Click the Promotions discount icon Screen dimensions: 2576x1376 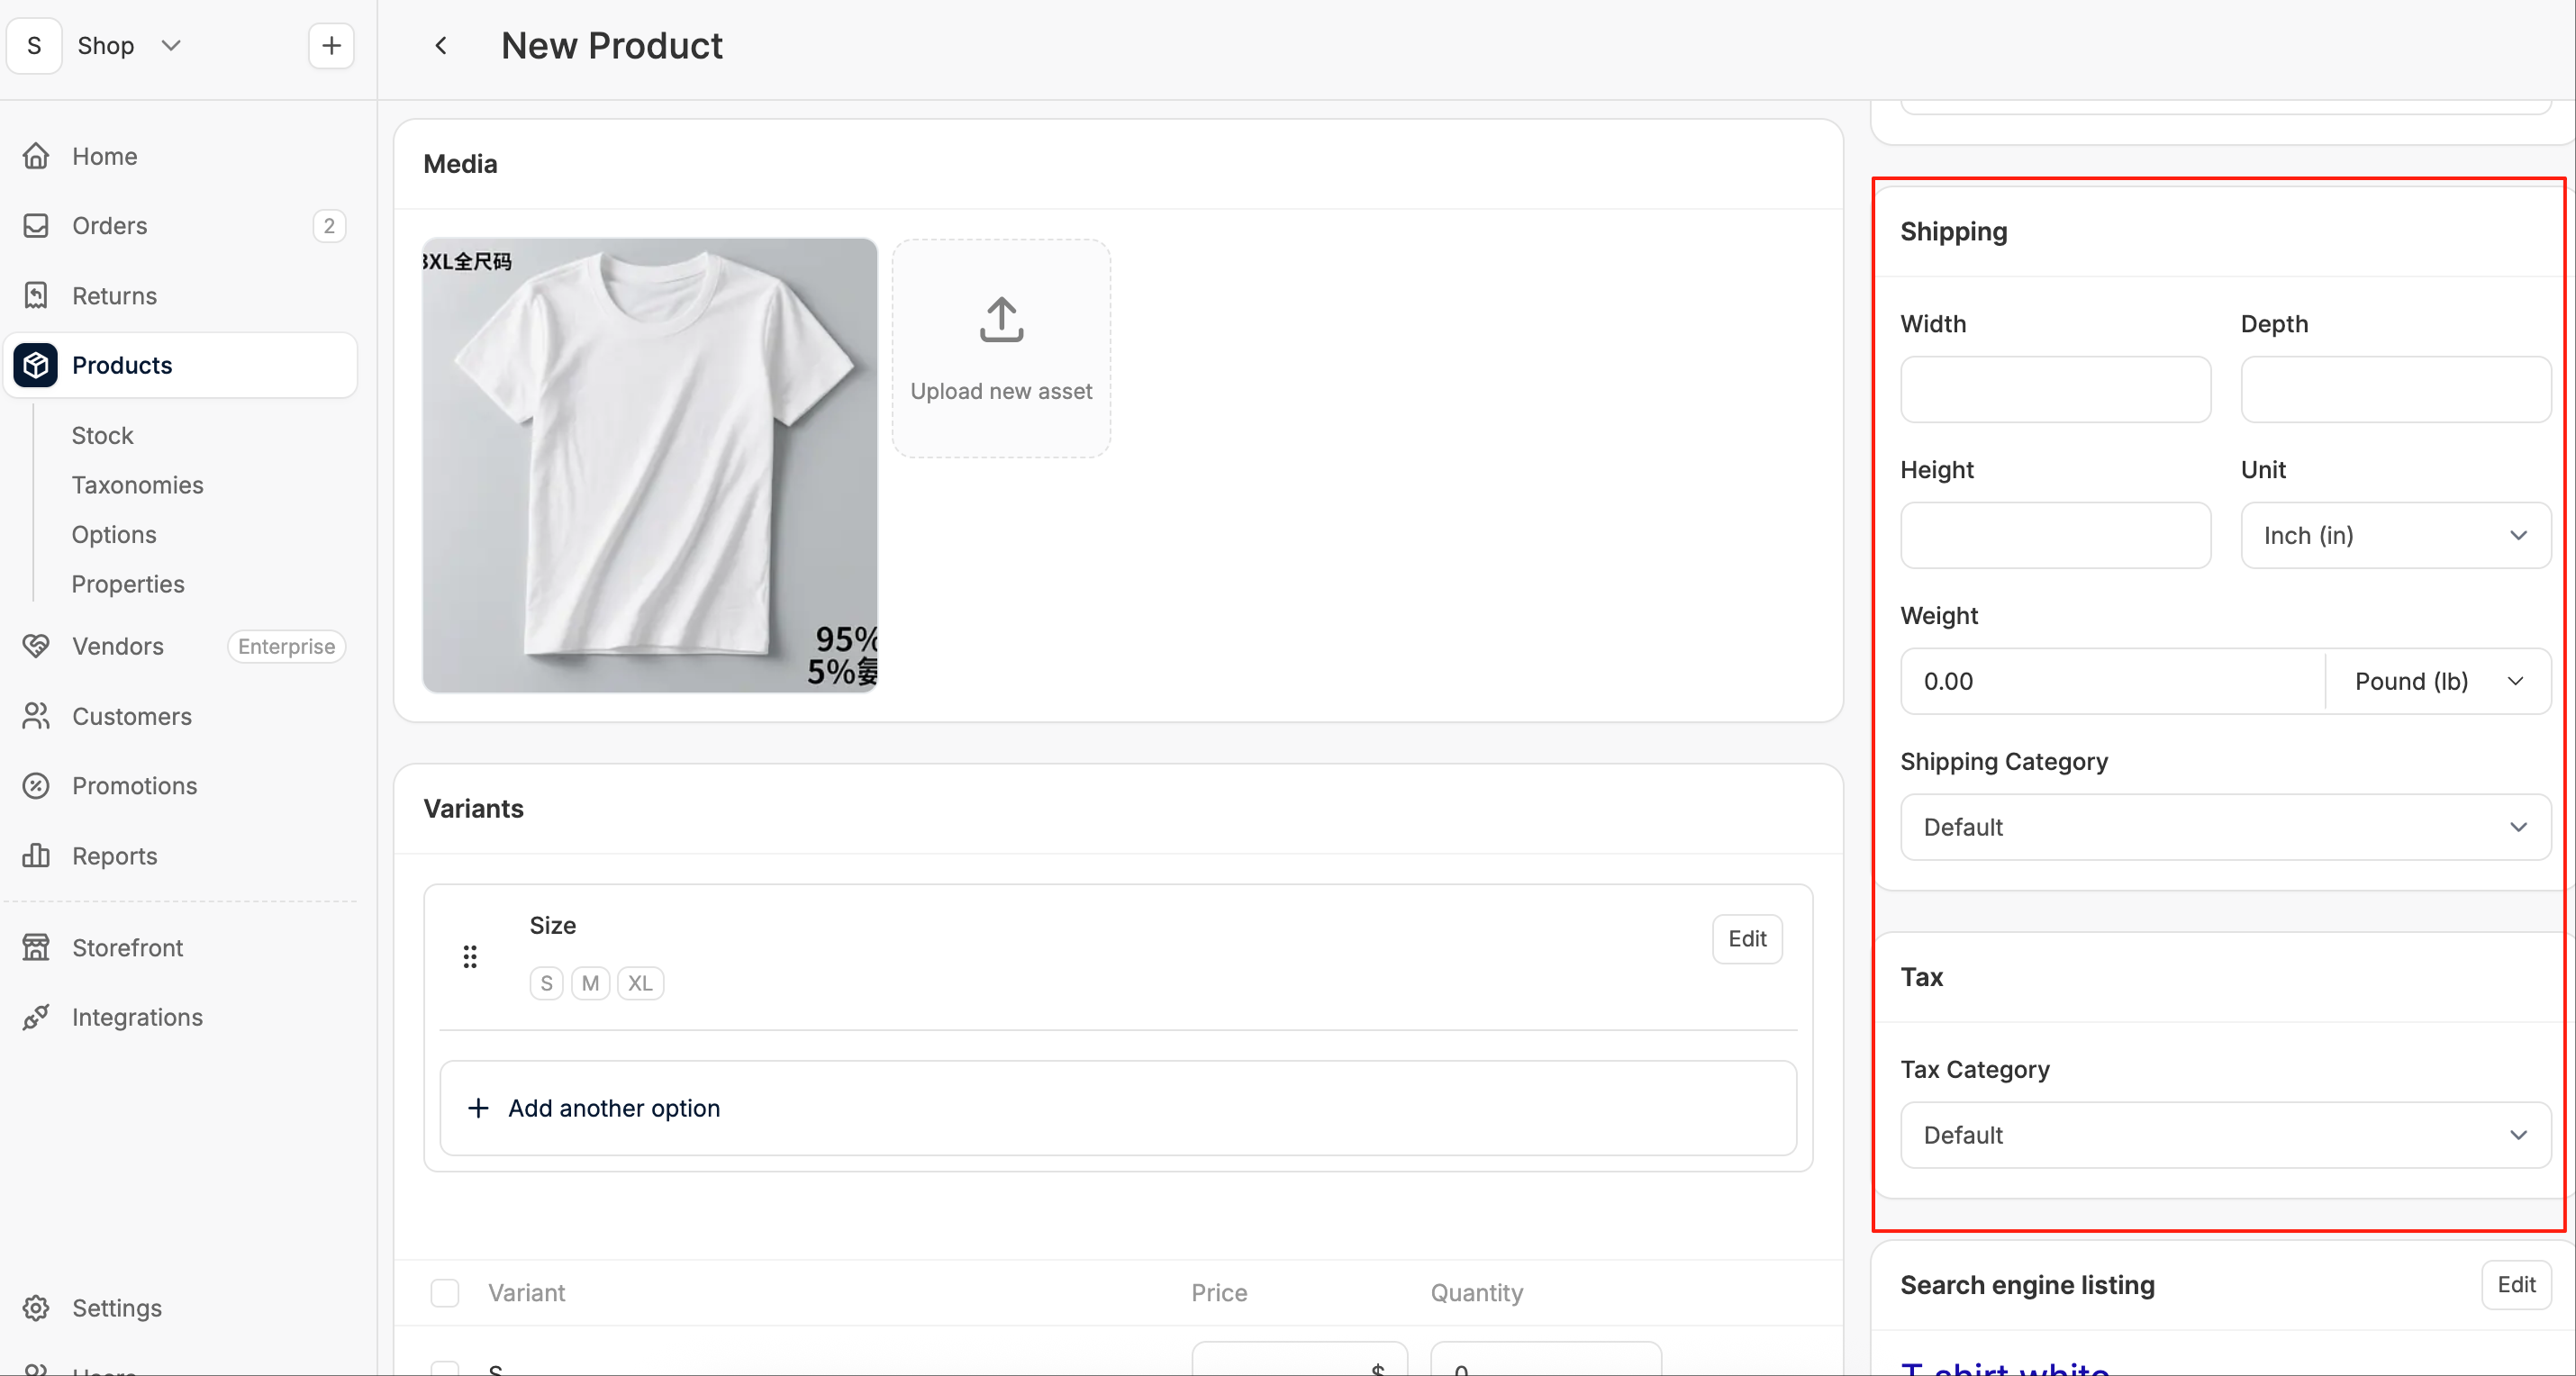[36, 786]
